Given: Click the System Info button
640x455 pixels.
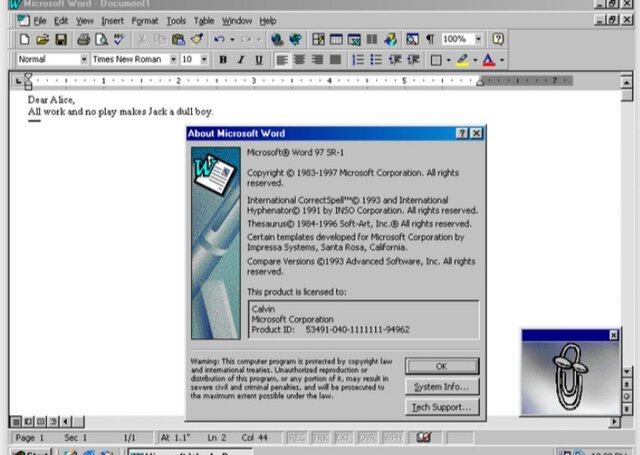Looking at the screenshot, I should click(442, 386).
